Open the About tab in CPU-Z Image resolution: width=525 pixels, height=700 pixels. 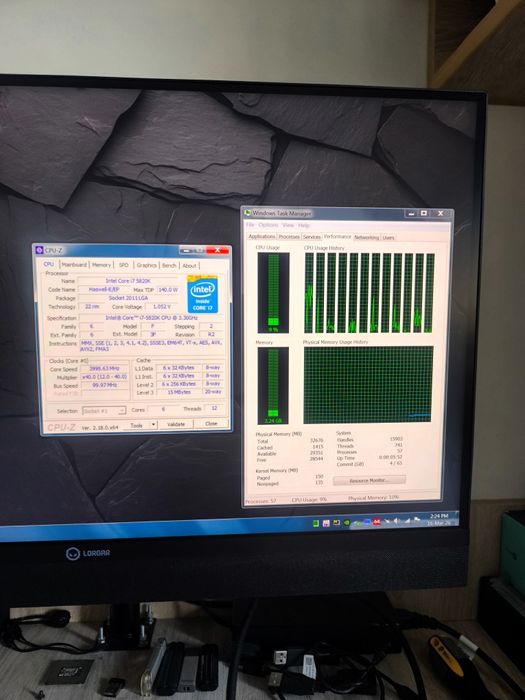tap(189, 265)
